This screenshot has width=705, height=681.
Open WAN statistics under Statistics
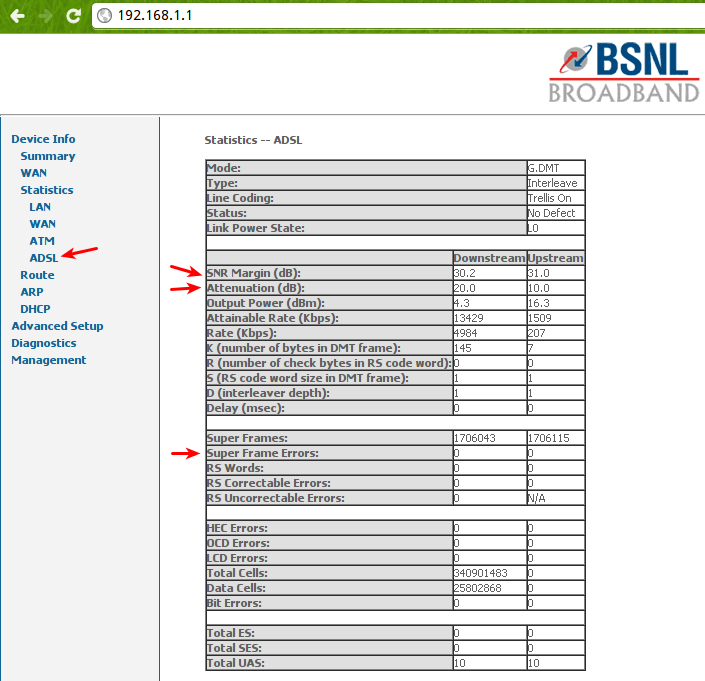click(x=42, y=224)
